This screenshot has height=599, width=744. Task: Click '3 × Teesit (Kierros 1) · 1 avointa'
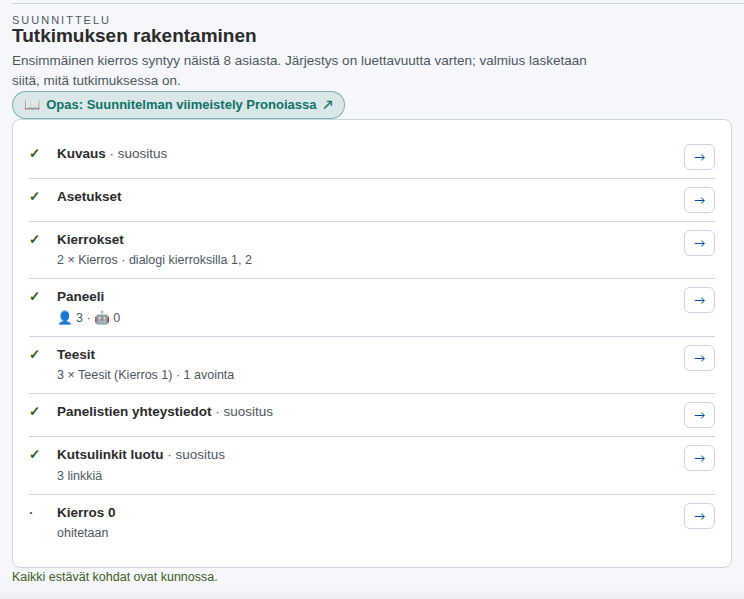[145, 375]
